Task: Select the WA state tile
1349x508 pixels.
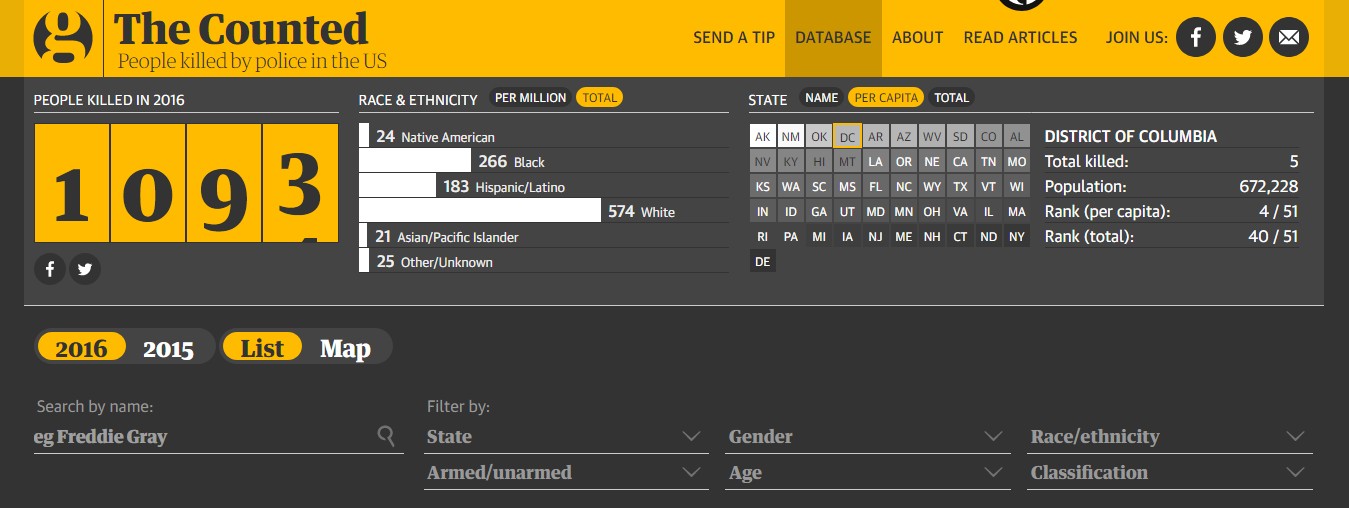Action: click(791, 186)
